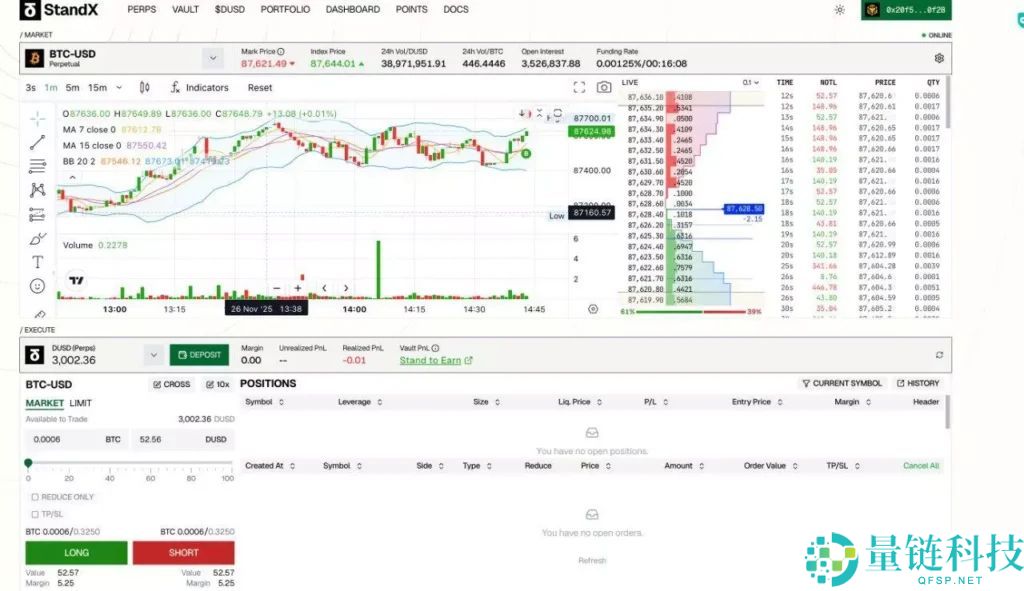Switch to the LIMIT order tab

point(81,403)
